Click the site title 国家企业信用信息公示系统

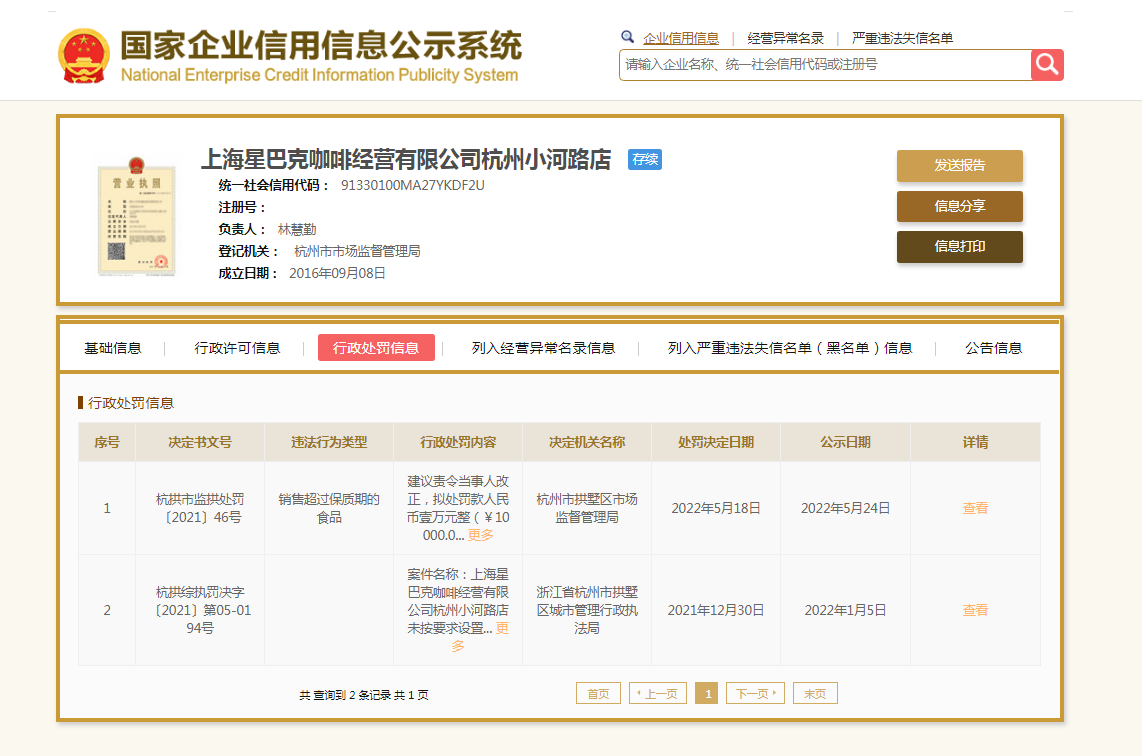pos(321,45)
